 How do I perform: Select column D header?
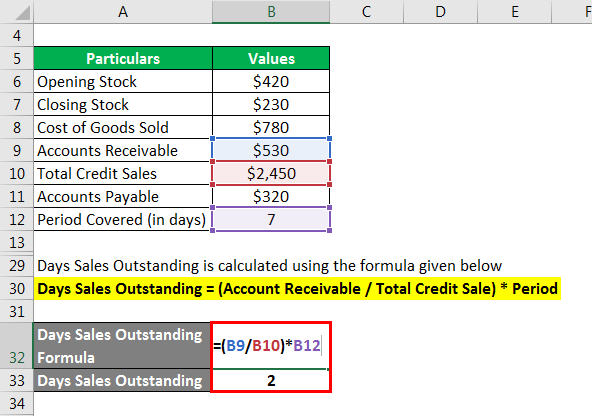point(440,12)
